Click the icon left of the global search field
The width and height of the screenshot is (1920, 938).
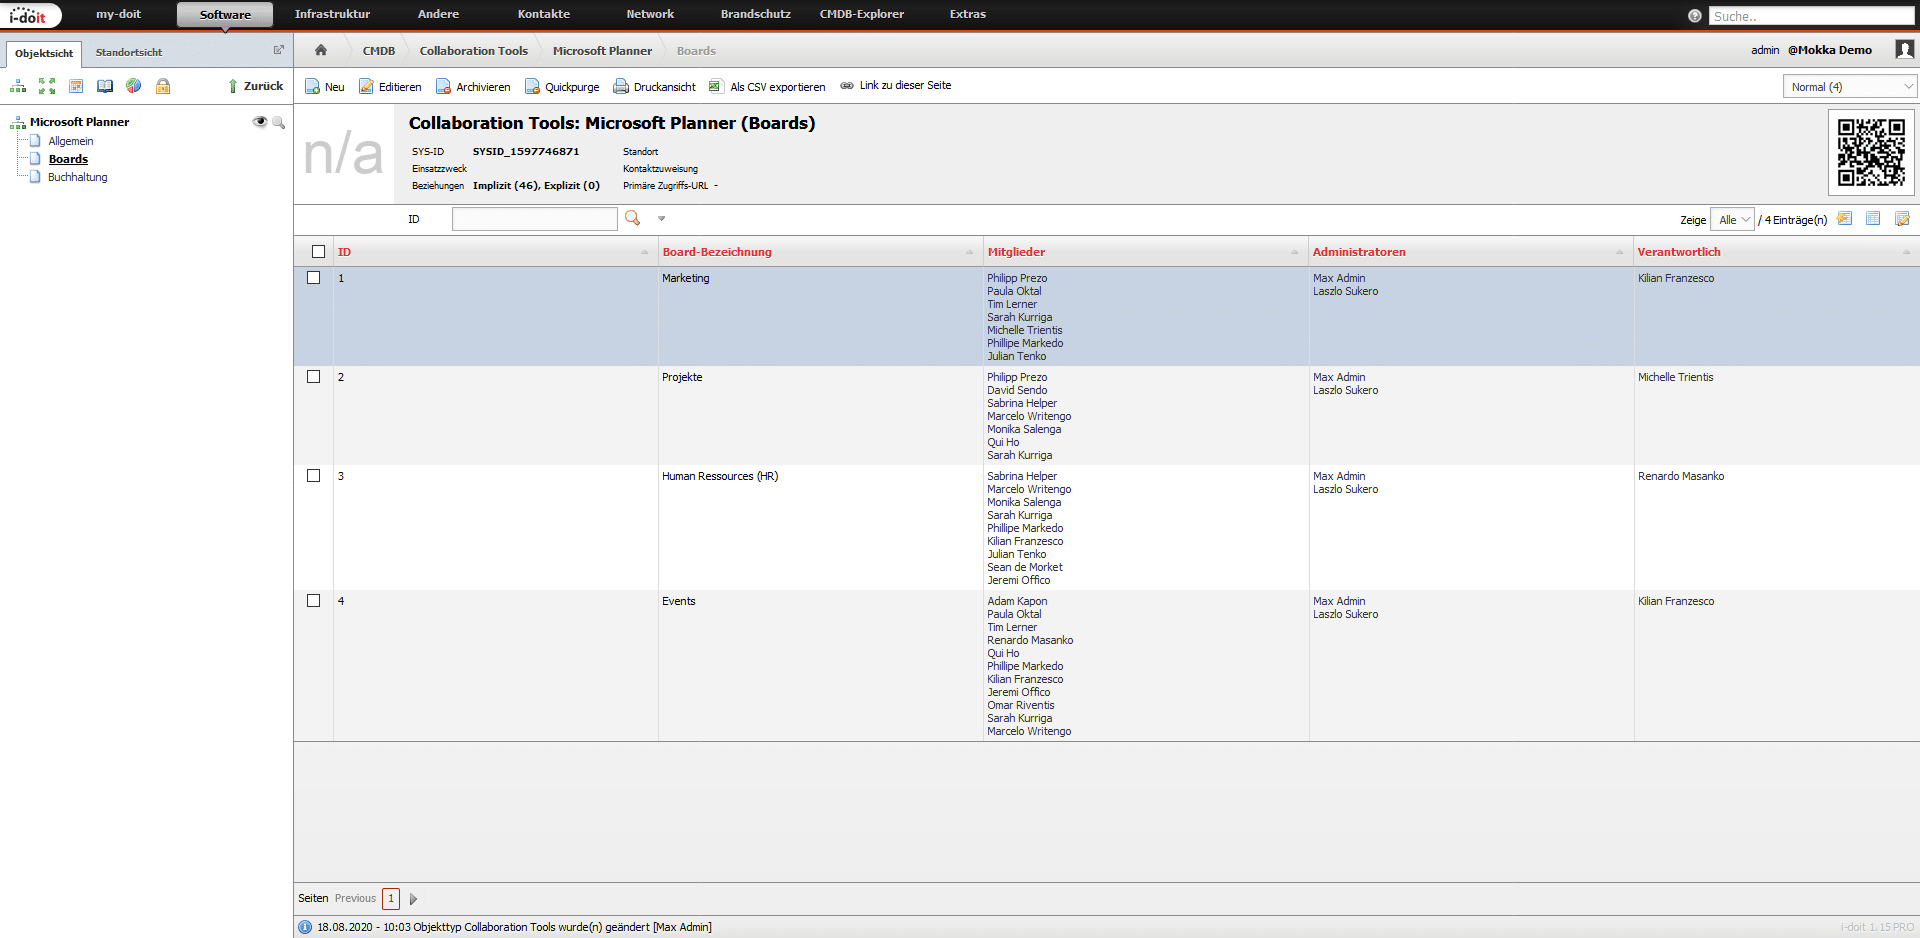coord(1695,16)
